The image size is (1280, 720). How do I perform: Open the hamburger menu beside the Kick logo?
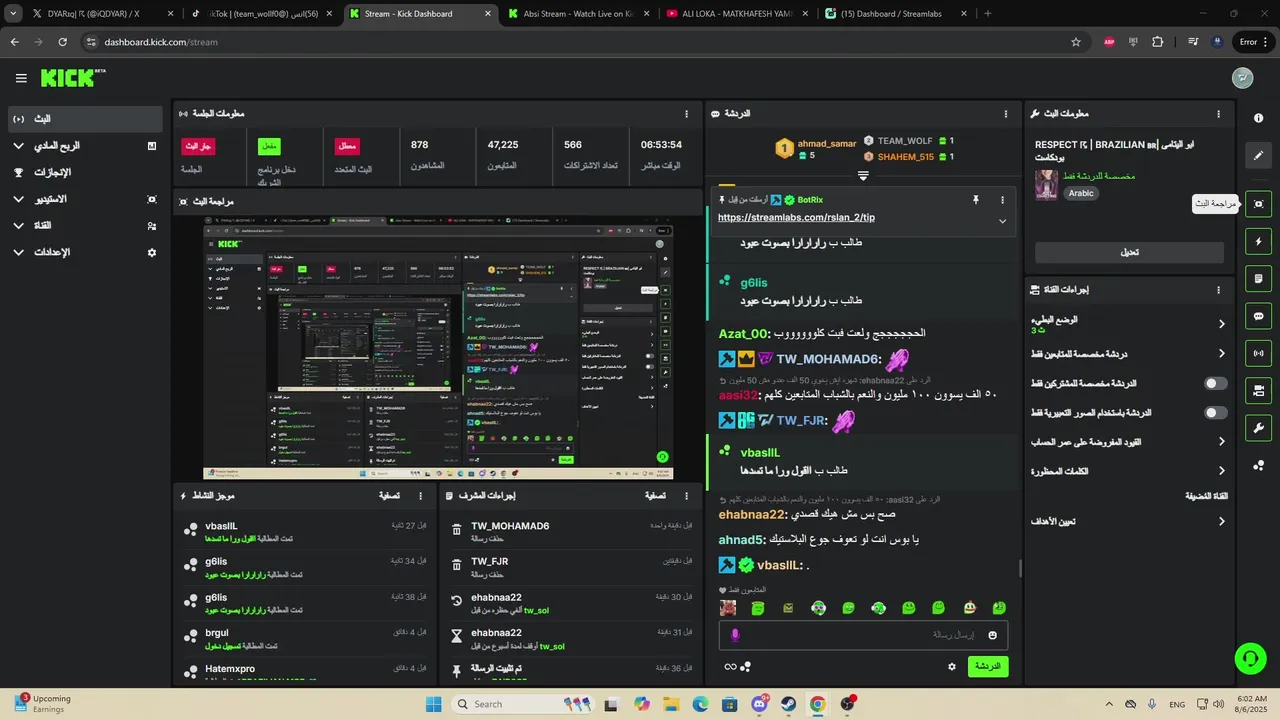(x=21, y=78)
